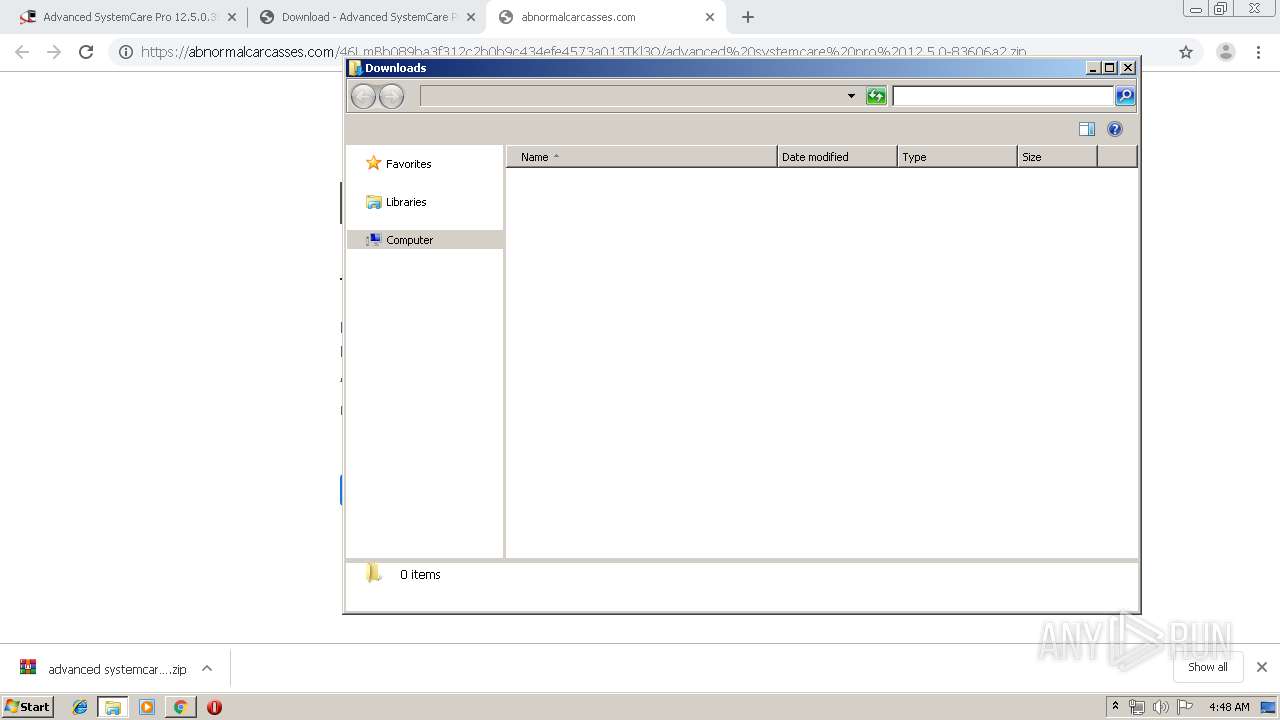Viewport: 1280px width, 720px height.
Task: Switch to Chrome on the taskbar
Action: tap(180, 707)
